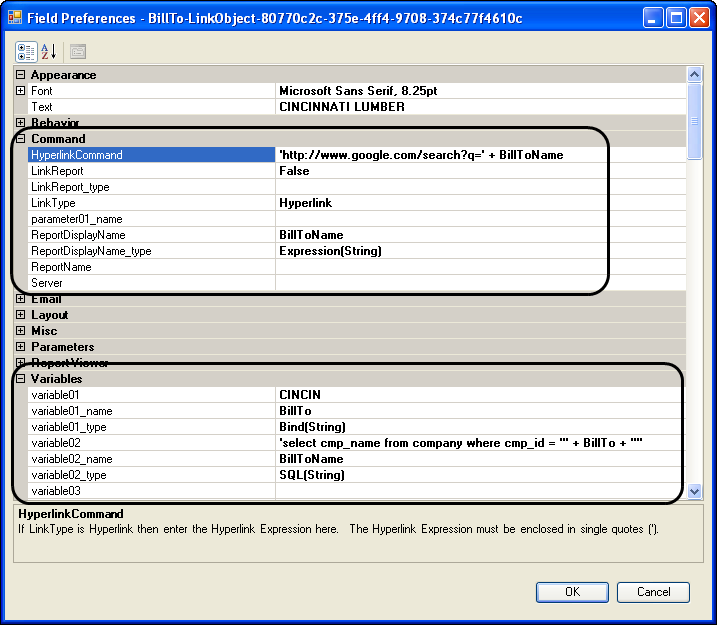Screen dimensions: 717x625
Task: Collapse the Command category
Action: (x=21, y=139)
